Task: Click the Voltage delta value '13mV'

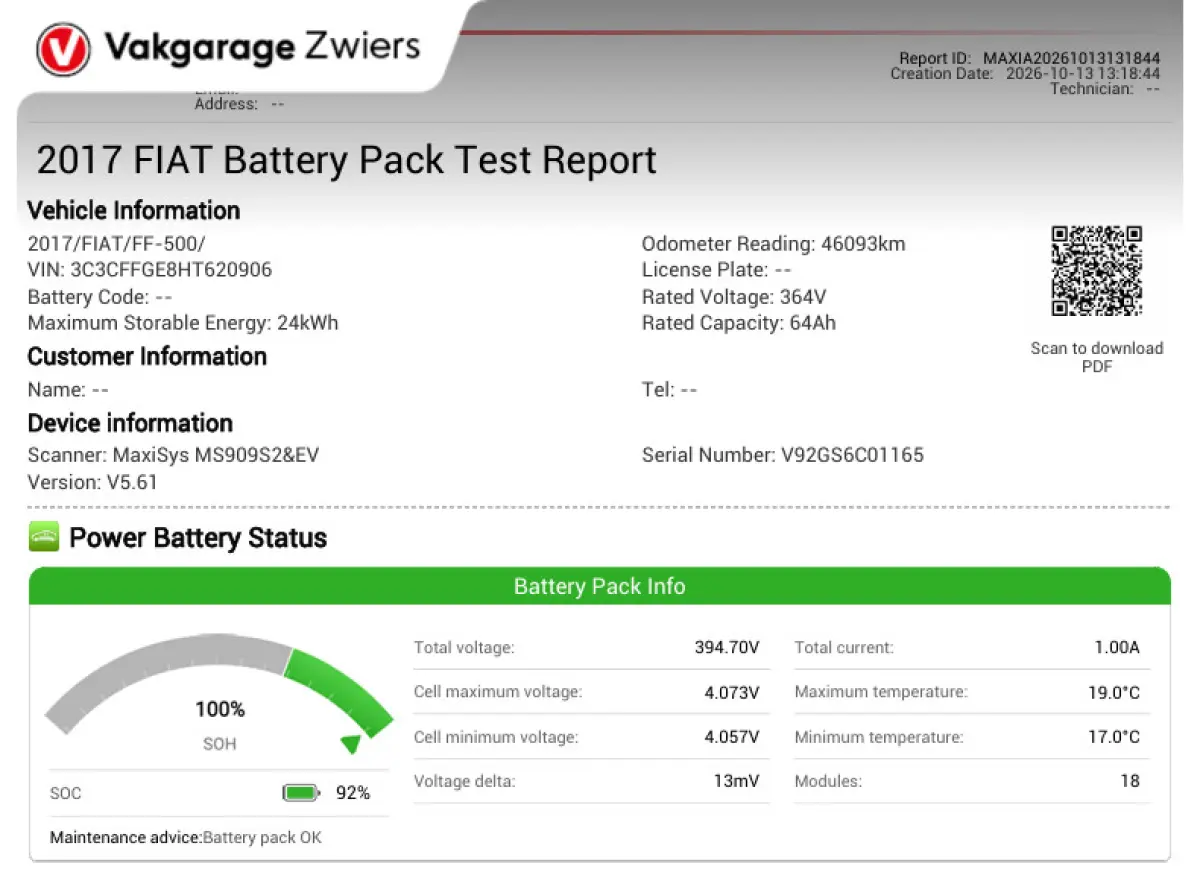Action: 737,781
